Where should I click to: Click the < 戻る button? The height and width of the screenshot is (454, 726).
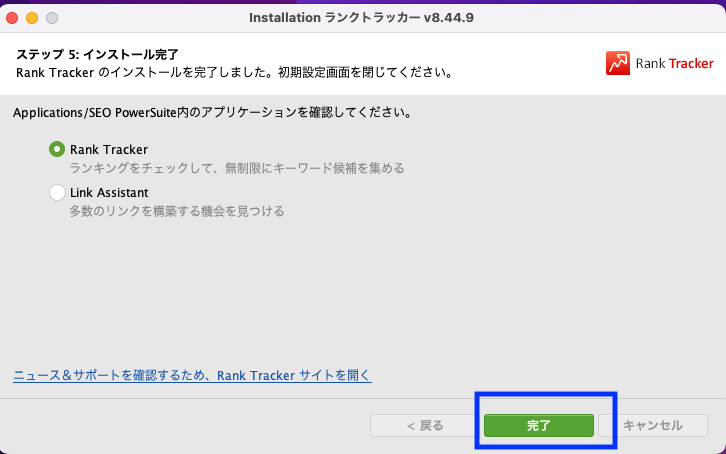click(x=425, y=425)
